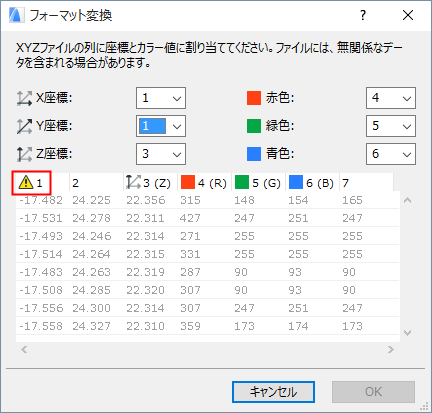Open the Z座標 column dropdown
Viewport: 432px width, 413px height.
click(161, 154)
